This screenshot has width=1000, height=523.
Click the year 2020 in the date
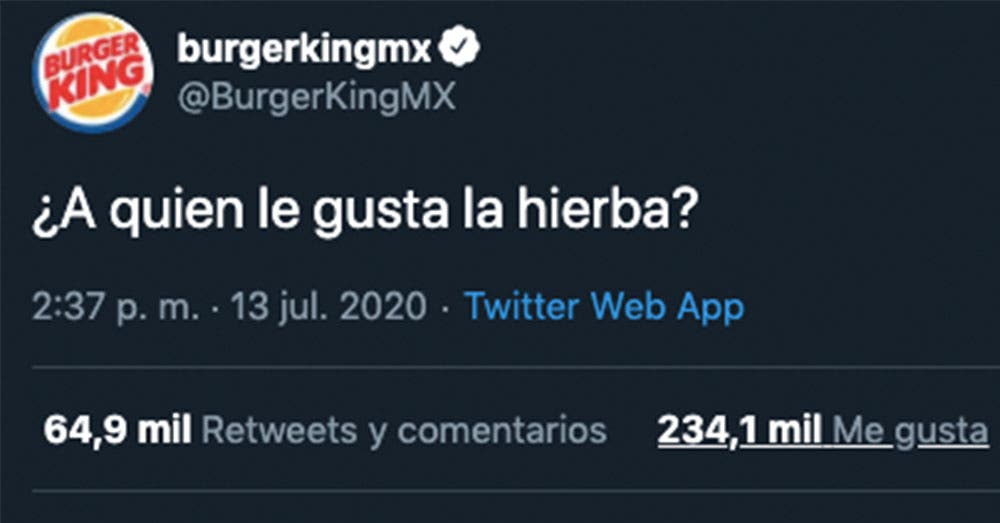pos(383,307)
